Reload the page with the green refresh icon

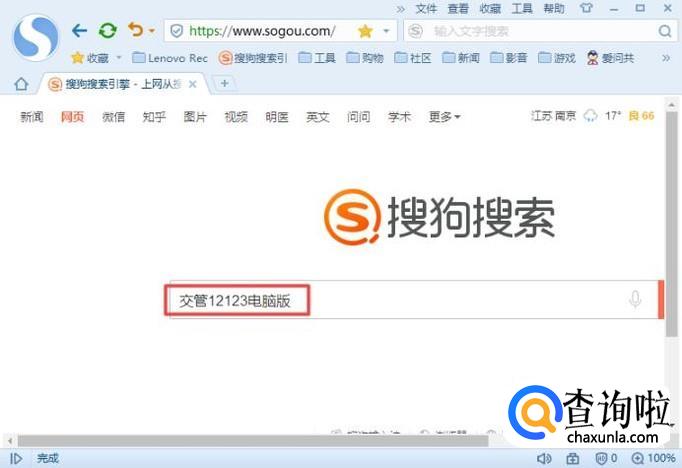pos(107,30)
